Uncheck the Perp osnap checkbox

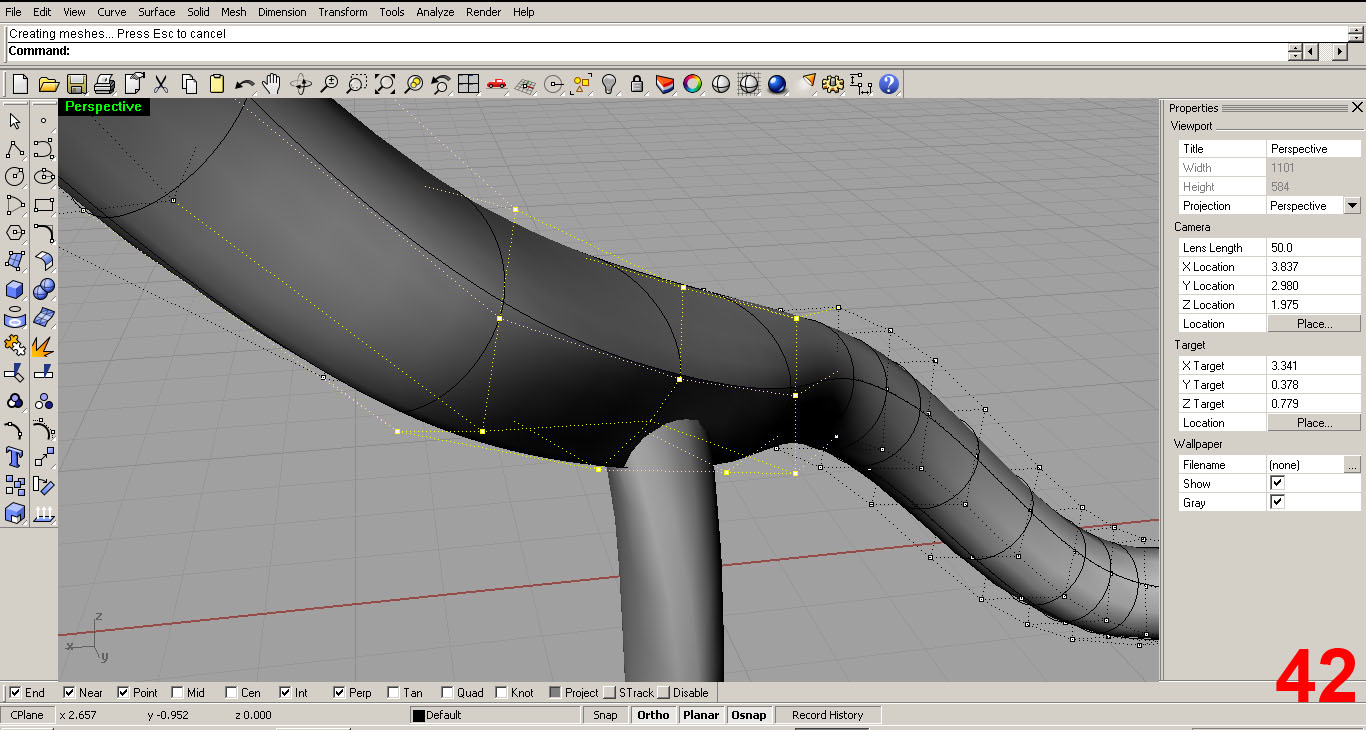pyautogui.click(x=339, y=692)
